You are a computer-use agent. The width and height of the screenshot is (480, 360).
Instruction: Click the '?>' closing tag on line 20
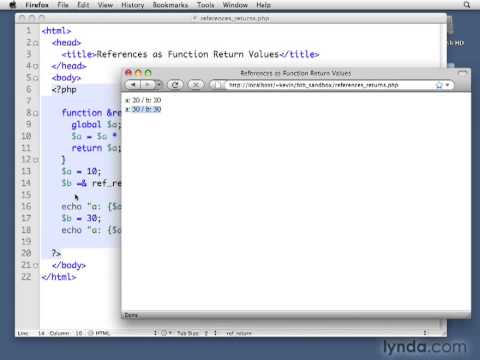click(x=56, y=253)
